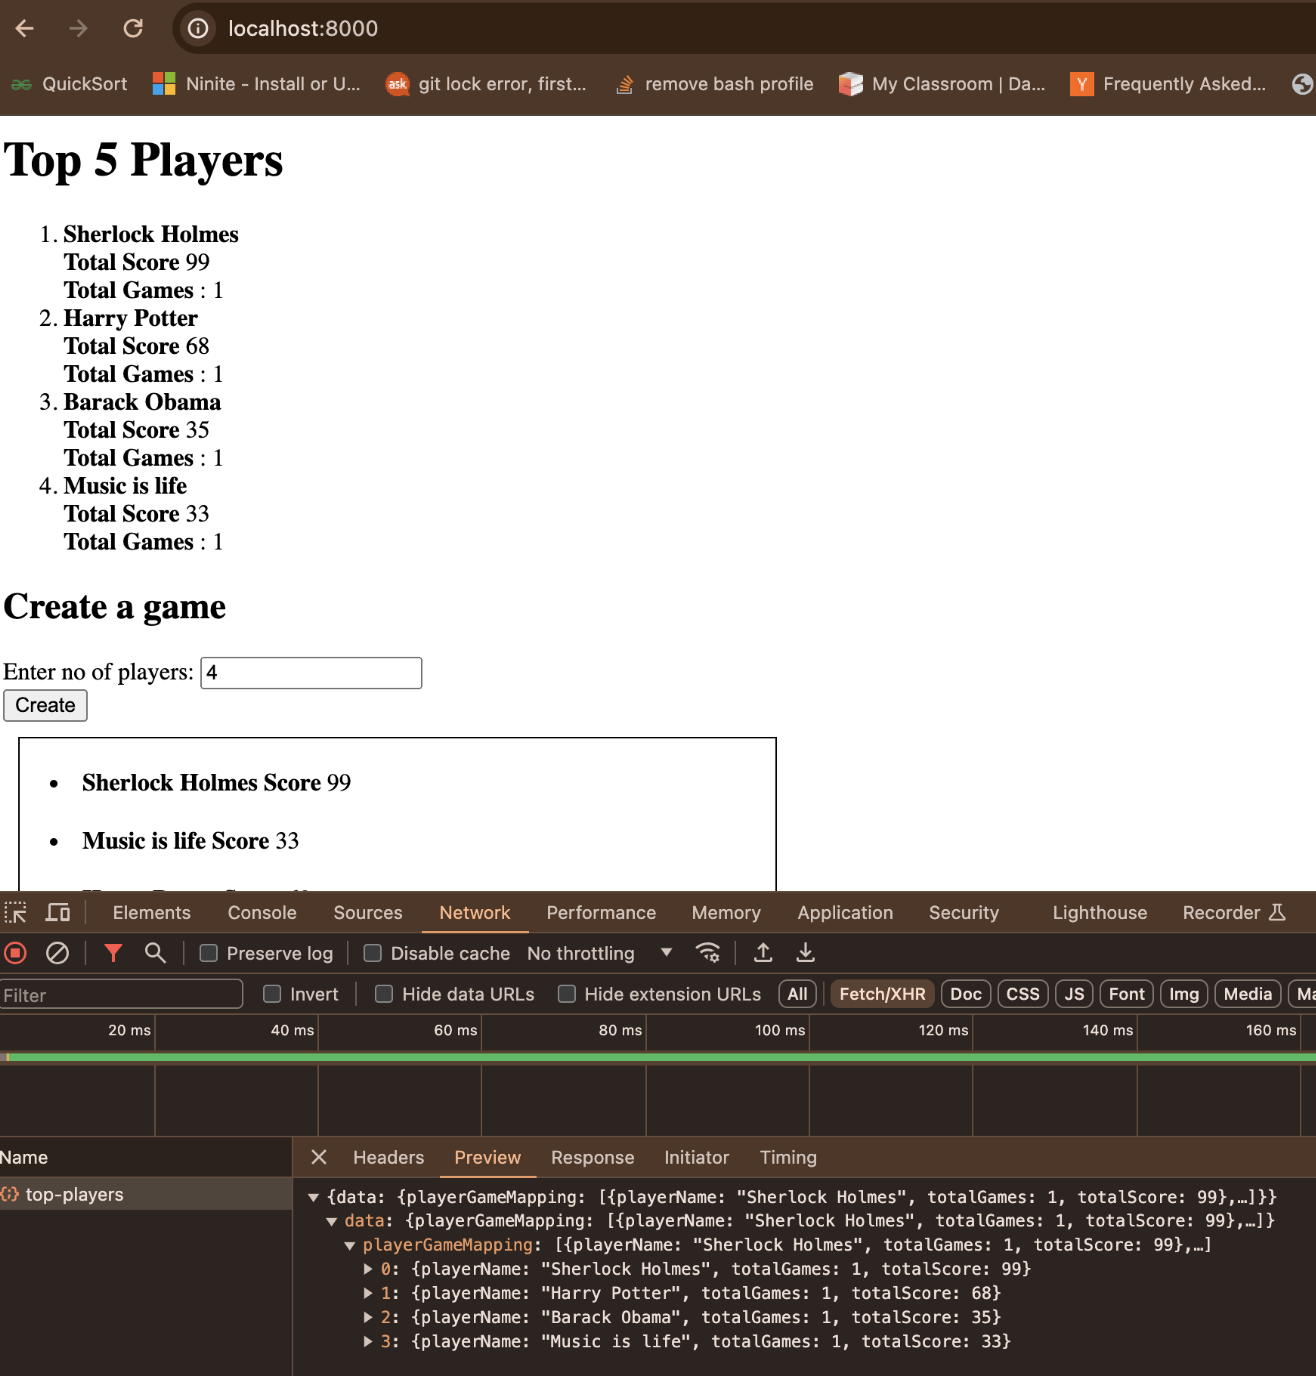The width and height of the screenshot is (1316, 1376).
Task: Click the record network log icon
Action: coord(15,953)
